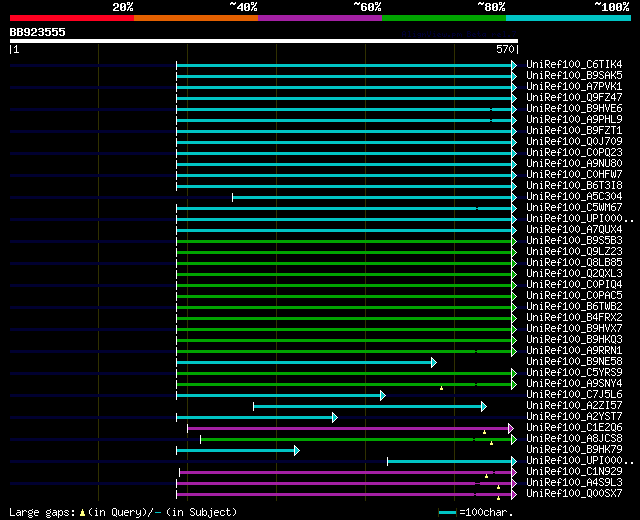
Task: Select the UniRef100_C0HFW7 entry
Action: pos(574,175)
